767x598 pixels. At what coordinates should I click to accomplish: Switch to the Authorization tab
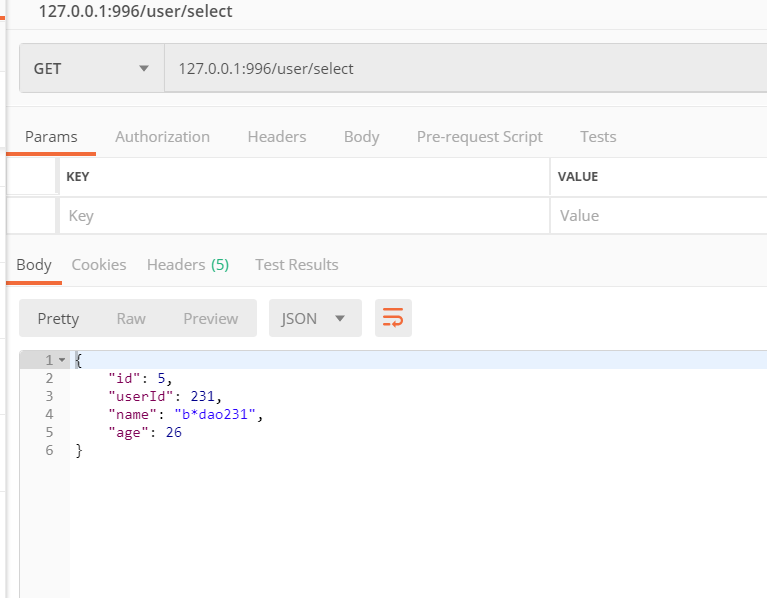tap(162, 137)
